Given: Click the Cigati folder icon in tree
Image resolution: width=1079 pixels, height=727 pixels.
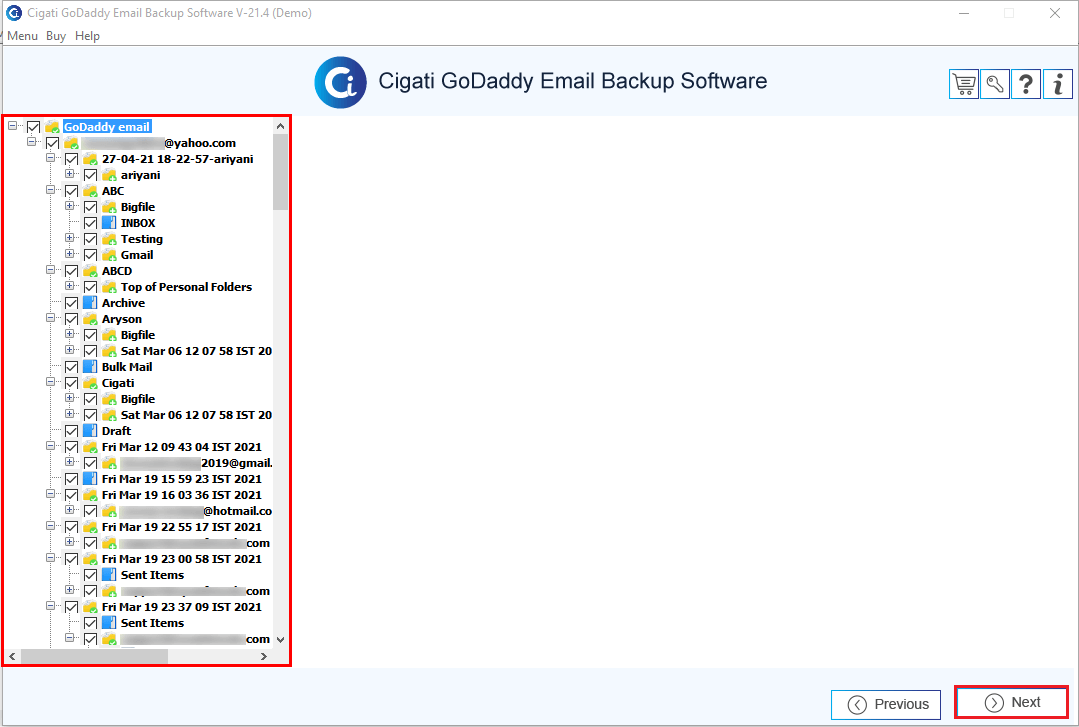Looking at the screenshot, I should pos(90,383).
